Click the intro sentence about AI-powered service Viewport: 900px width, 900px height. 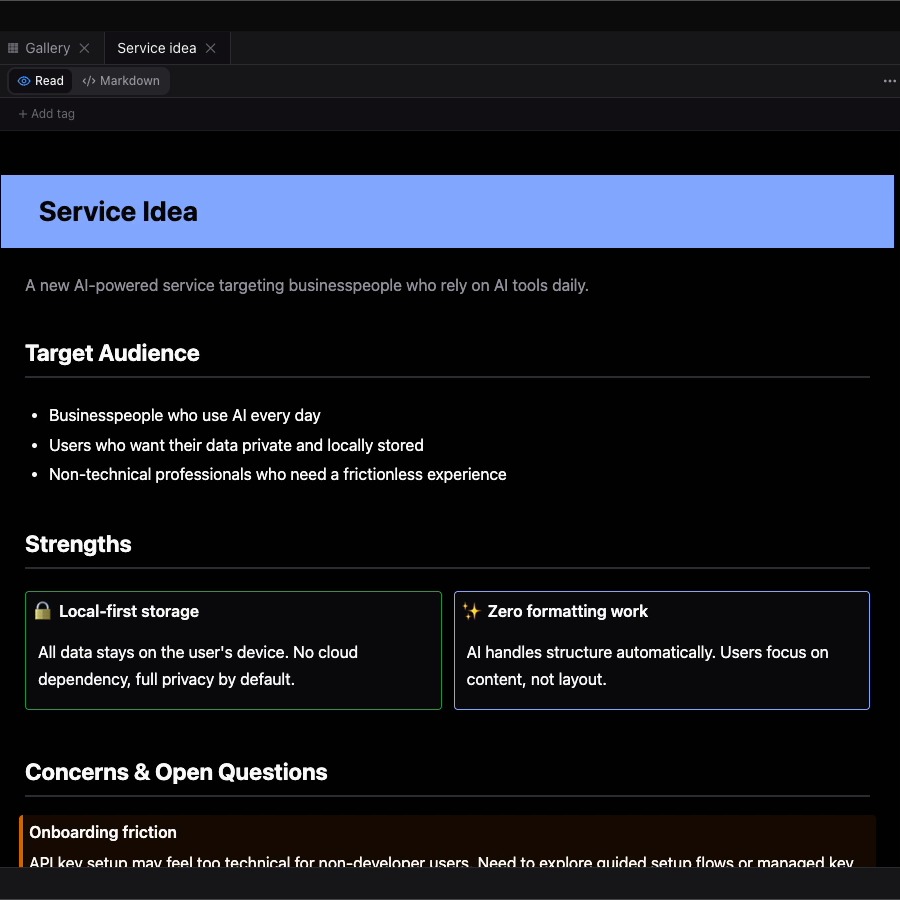[307, 285]
